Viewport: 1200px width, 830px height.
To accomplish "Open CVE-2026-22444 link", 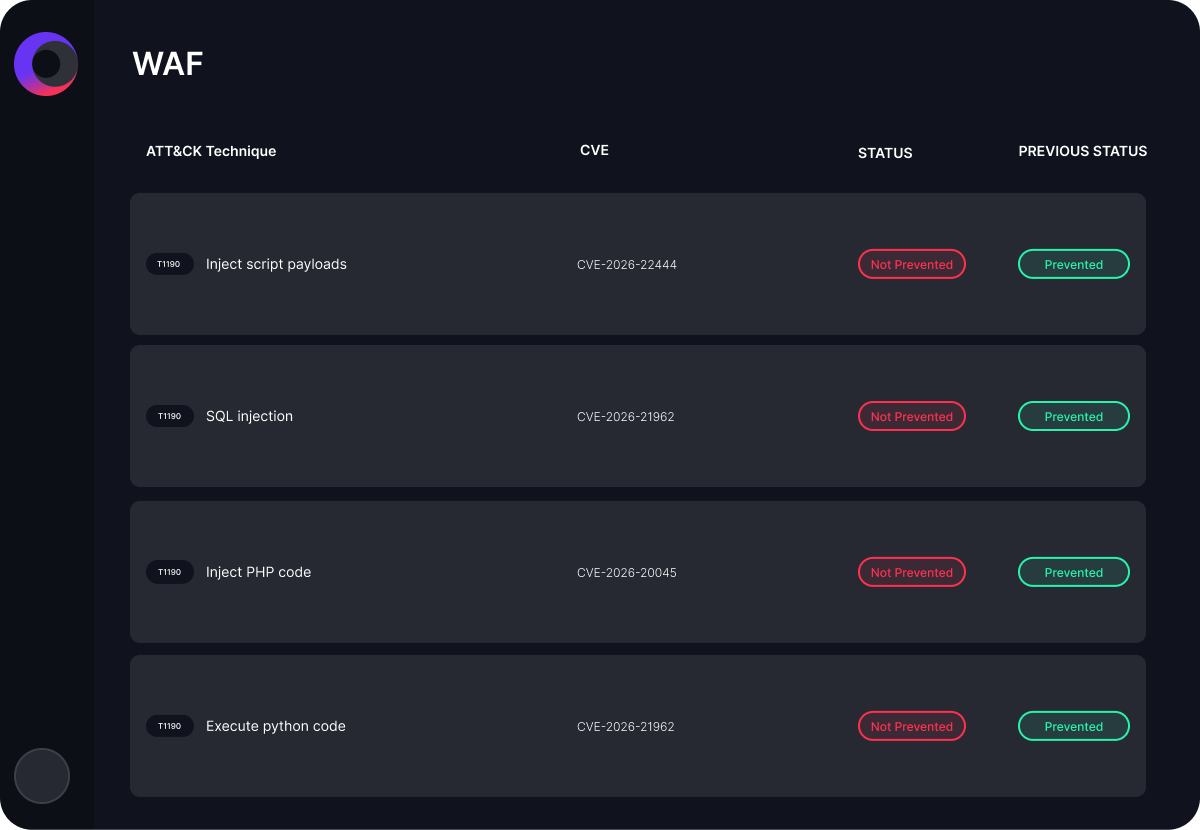I will pos(627,265).
